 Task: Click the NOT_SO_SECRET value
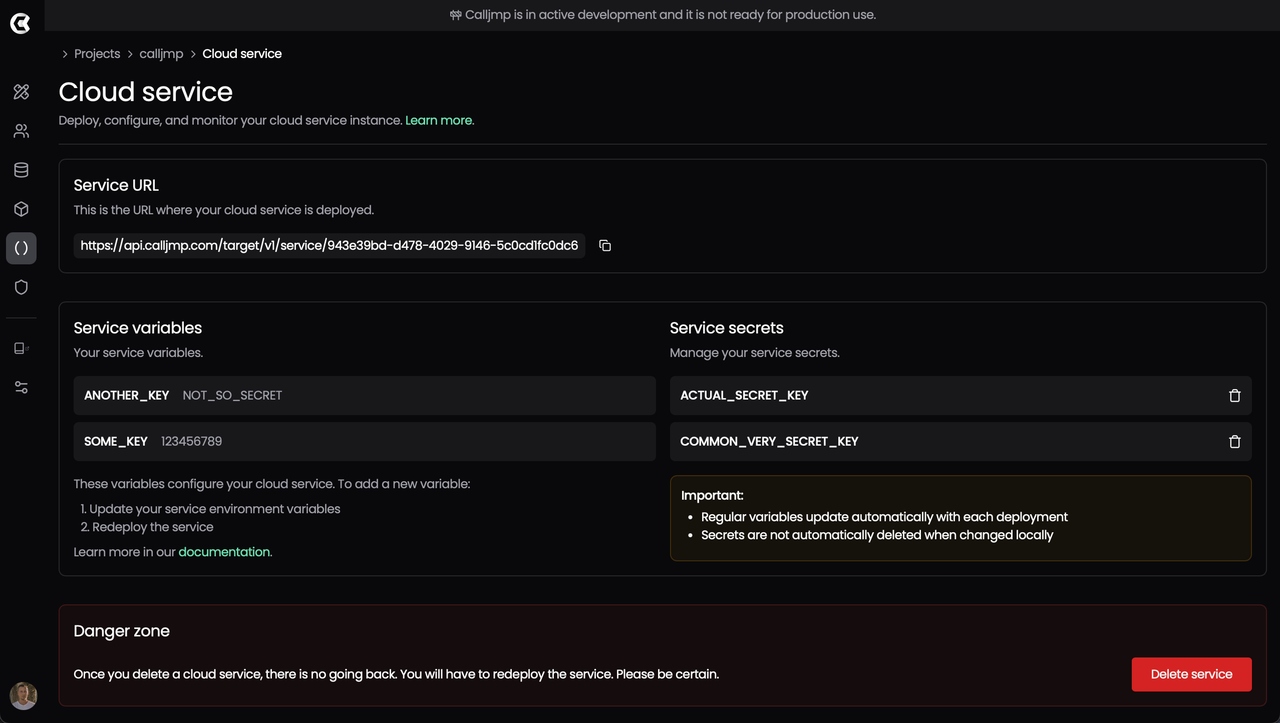click(x=232, y=395)
